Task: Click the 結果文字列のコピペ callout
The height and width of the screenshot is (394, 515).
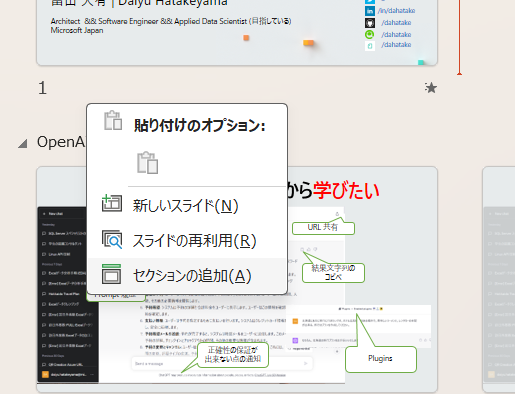Action: click(x=333, y=273)
